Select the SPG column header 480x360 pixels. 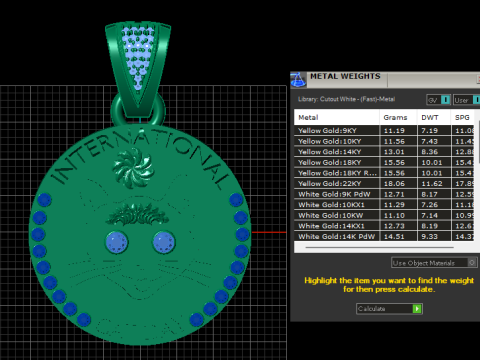pyautogui.click(x=463, y=117)
